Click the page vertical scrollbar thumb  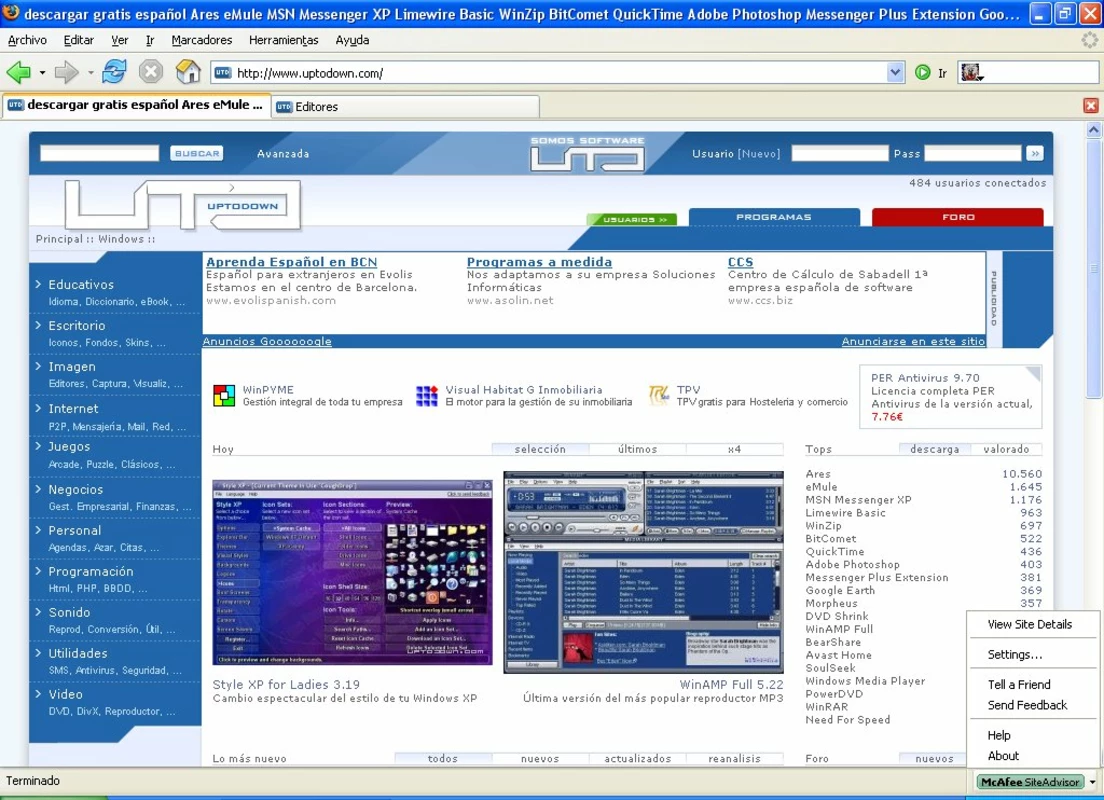click(x=1093, y=268)
